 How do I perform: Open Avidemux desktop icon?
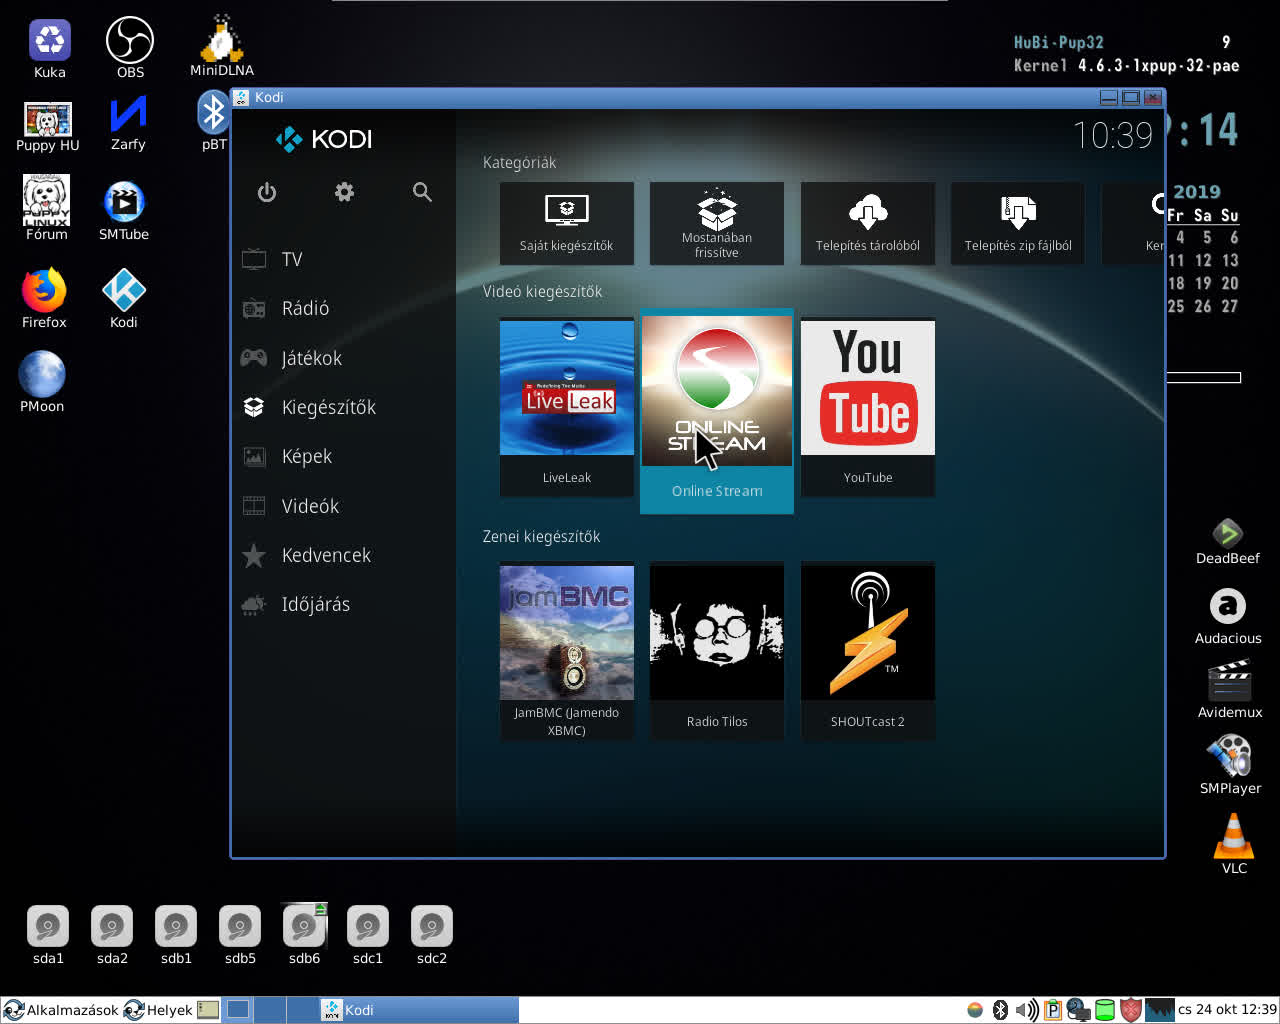click(x=1230, y=690)
